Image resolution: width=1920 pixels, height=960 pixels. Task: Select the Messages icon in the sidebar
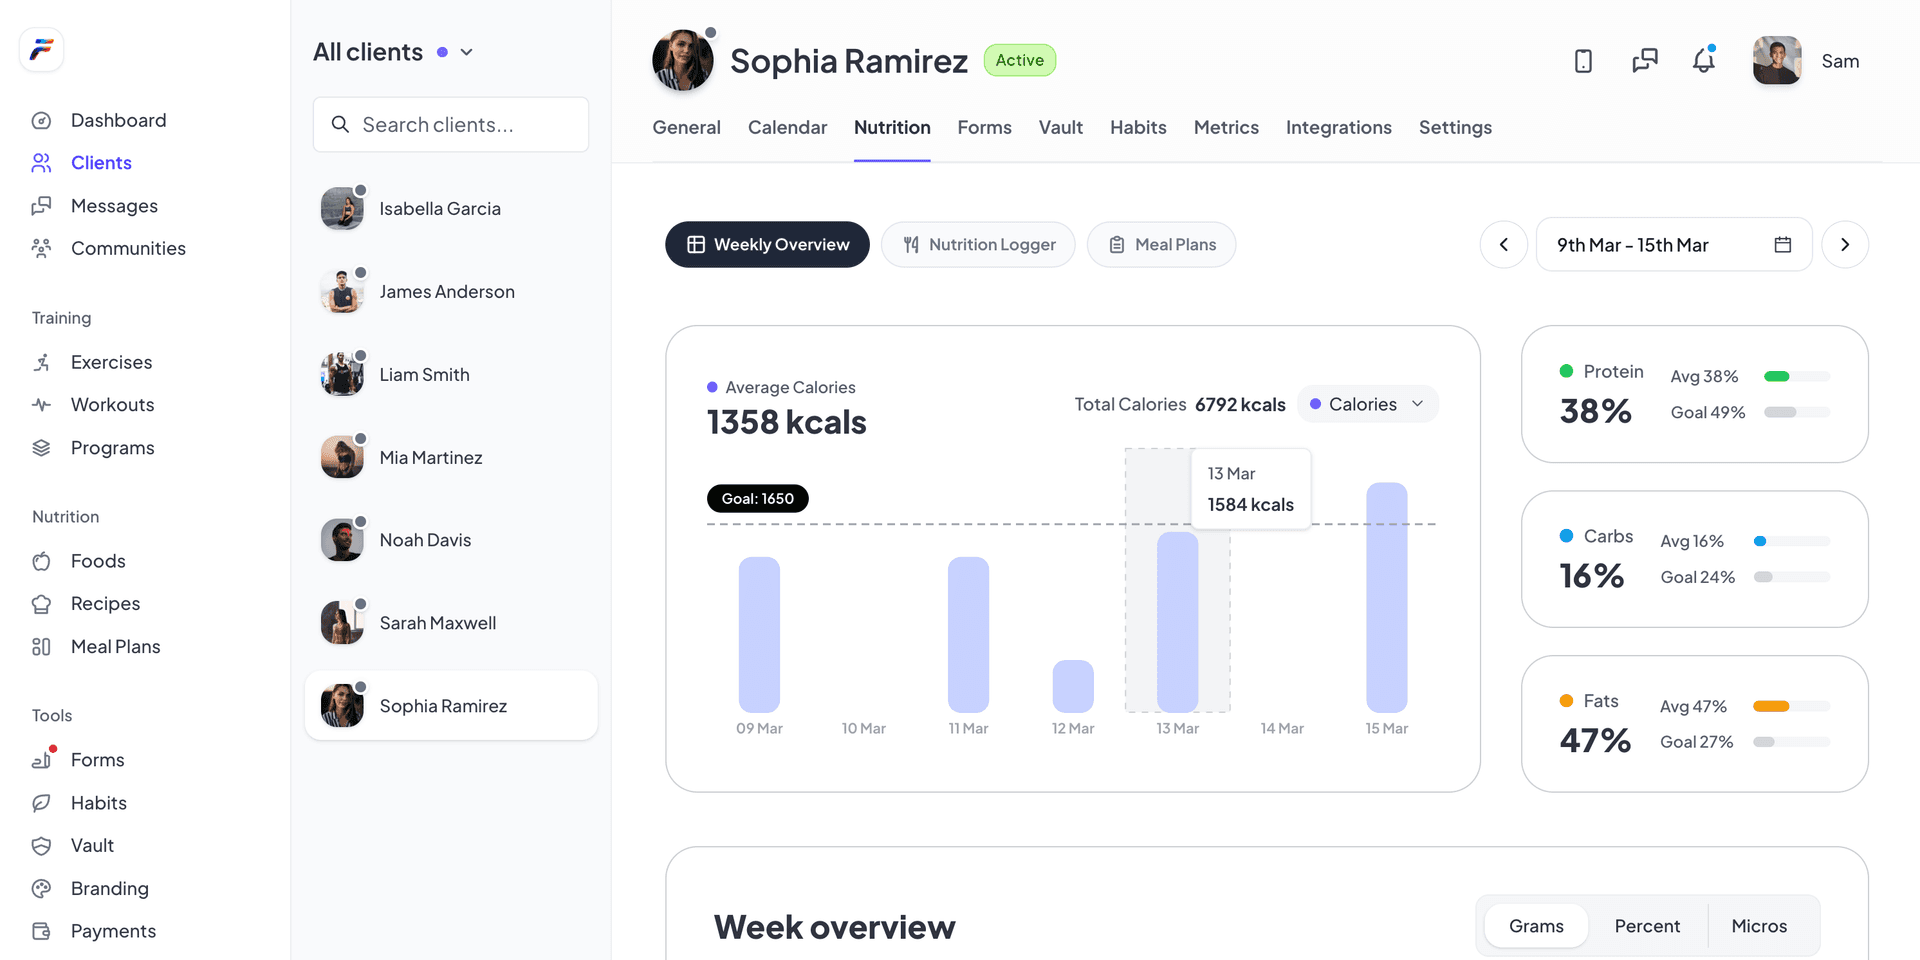41,205
